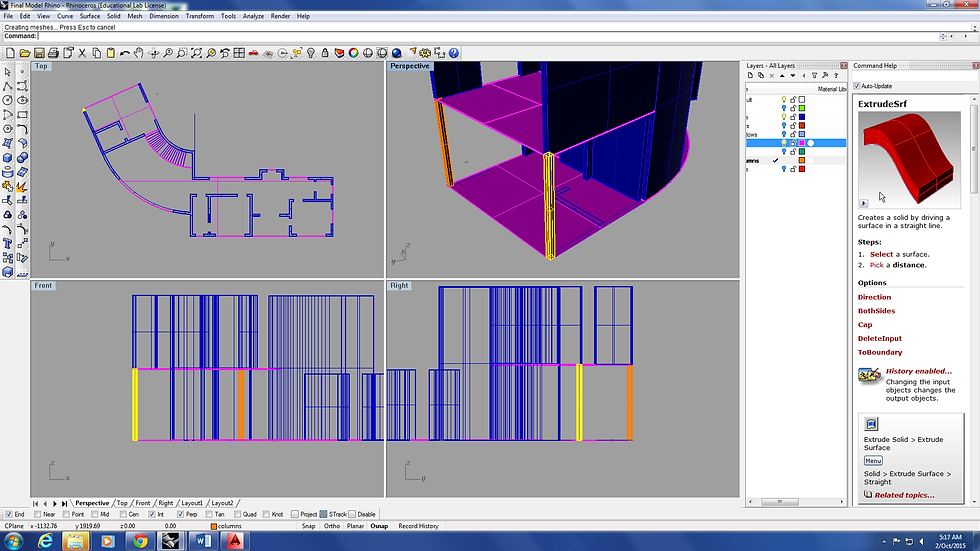Image resolution: width=980 pixels, height=551 pixels.
Task: Open the Transform menu
Action: 199,16
